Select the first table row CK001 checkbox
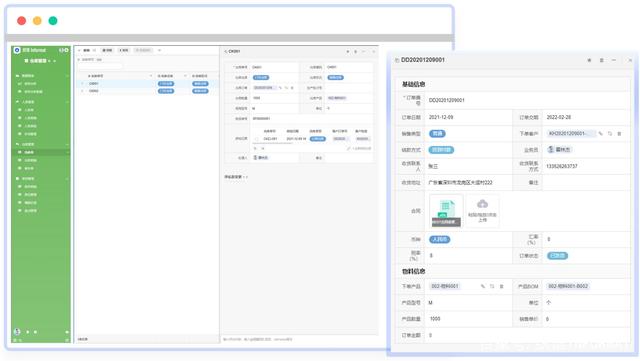The width and height of the screenshot is (640, 361). 82,84
